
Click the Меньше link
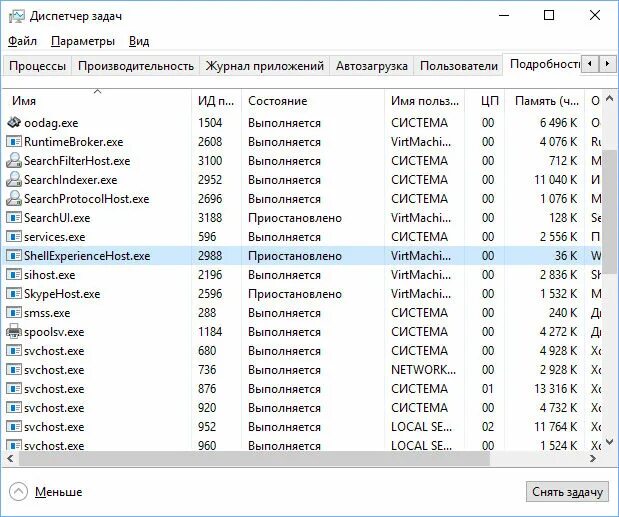click(x=58, y=492)
